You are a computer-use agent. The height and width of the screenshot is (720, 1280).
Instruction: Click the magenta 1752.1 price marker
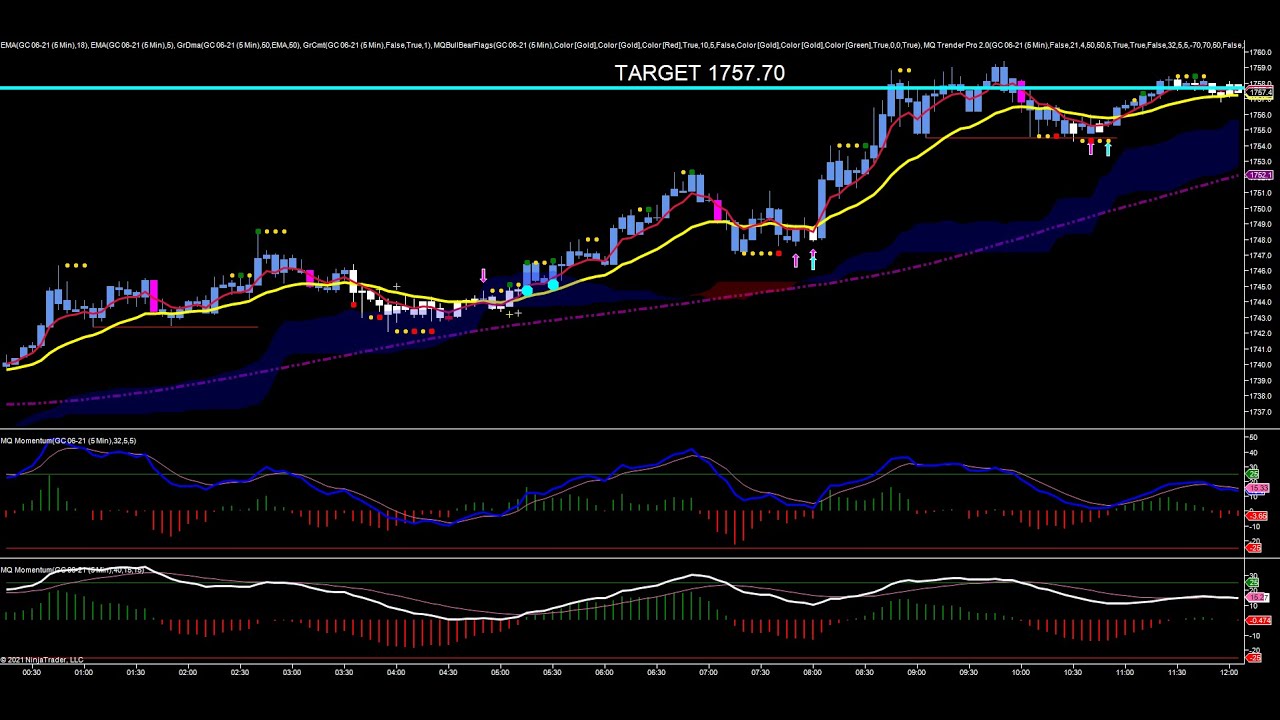[x=1261, y=175]
